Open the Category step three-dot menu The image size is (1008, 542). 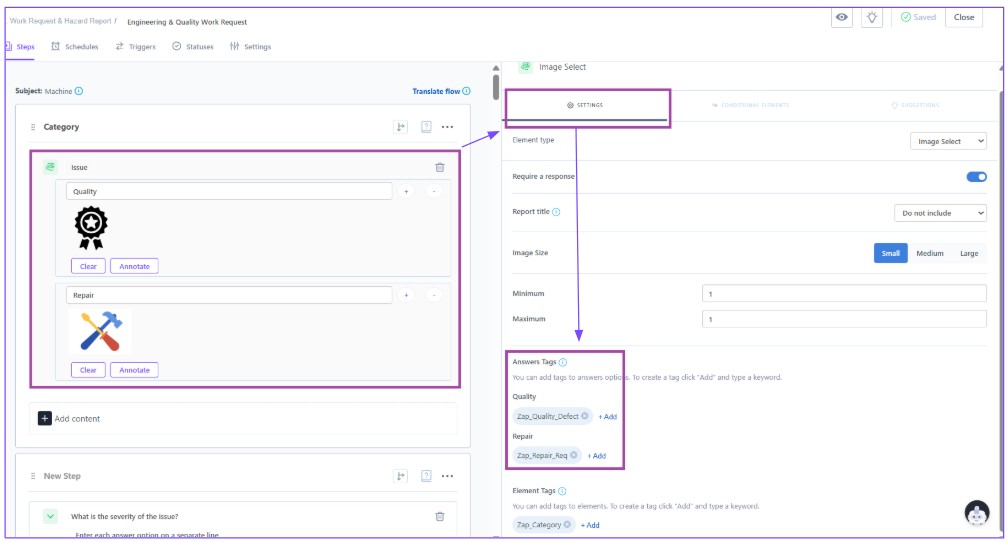(448, 127)
